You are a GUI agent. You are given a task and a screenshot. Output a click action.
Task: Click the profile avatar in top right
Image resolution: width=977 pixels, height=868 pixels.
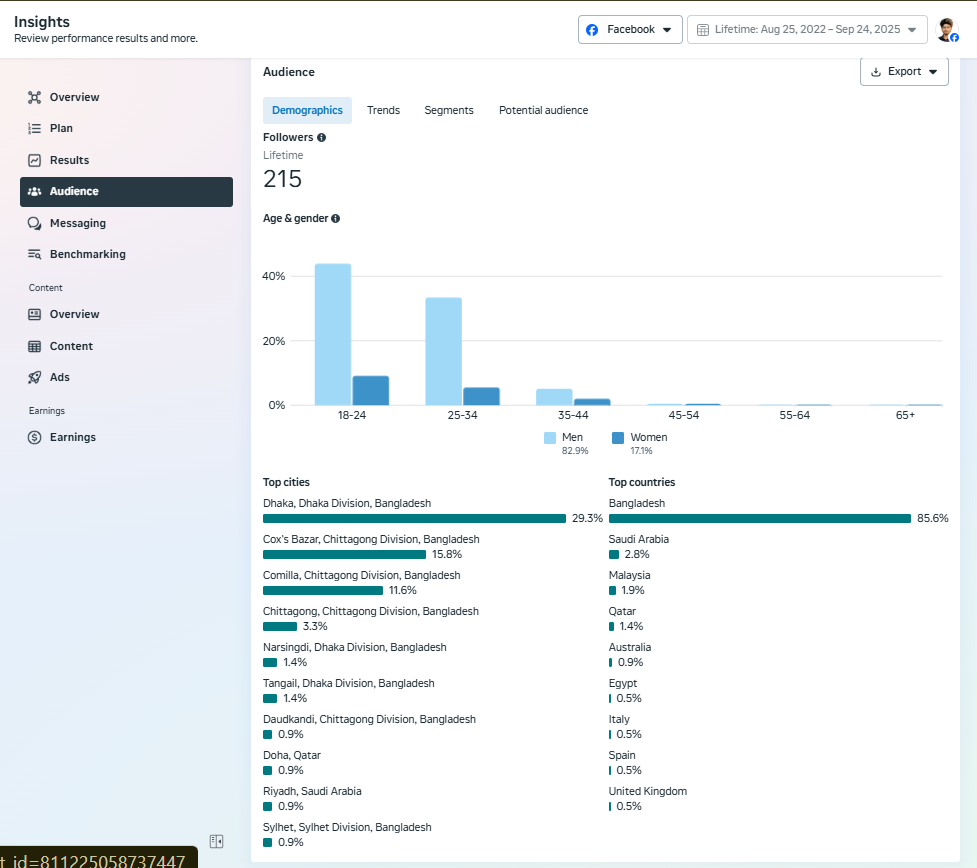pos(946,30)
